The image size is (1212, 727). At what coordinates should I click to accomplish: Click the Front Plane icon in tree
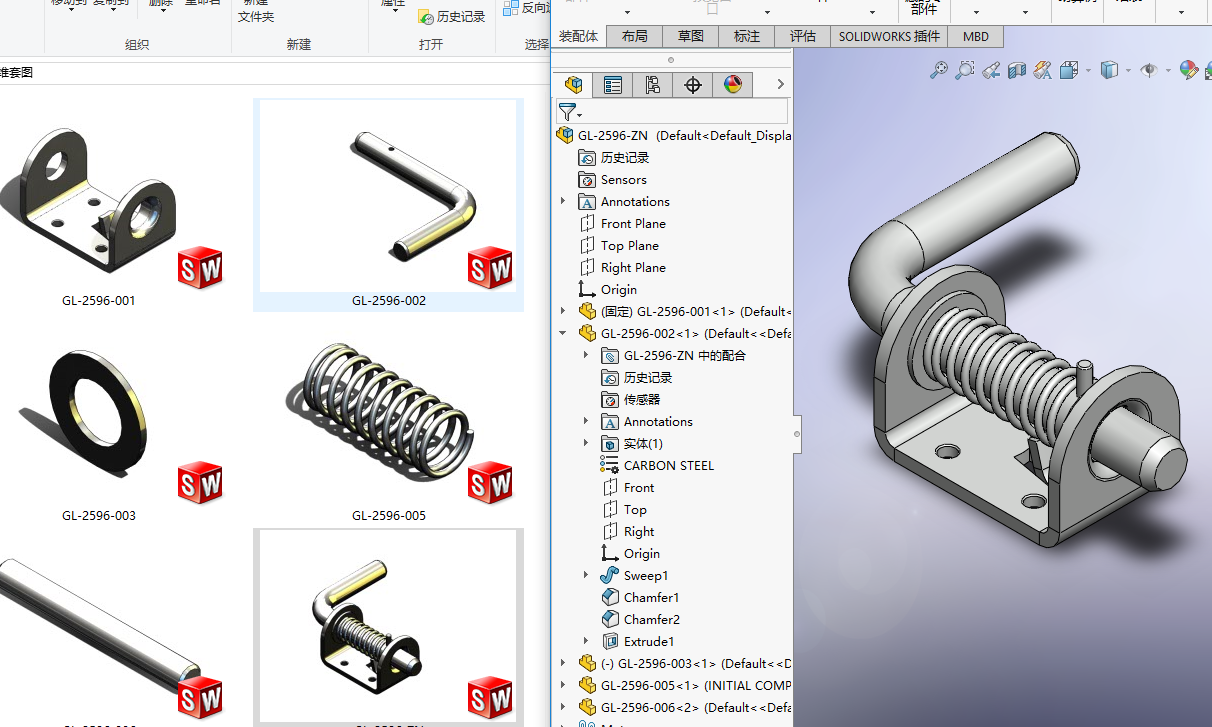coord(587,223)
